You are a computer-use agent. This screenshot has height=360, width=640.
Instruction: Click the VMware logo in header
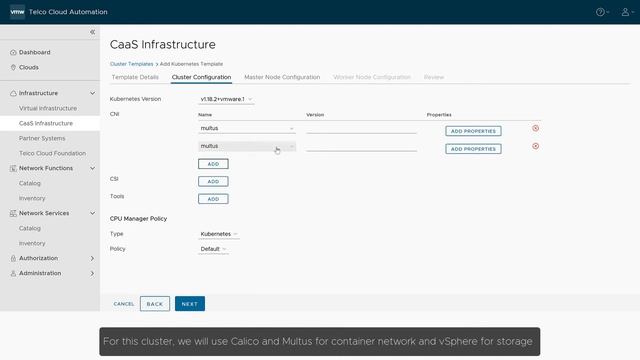pyautogui.click(x=17, y=12)
